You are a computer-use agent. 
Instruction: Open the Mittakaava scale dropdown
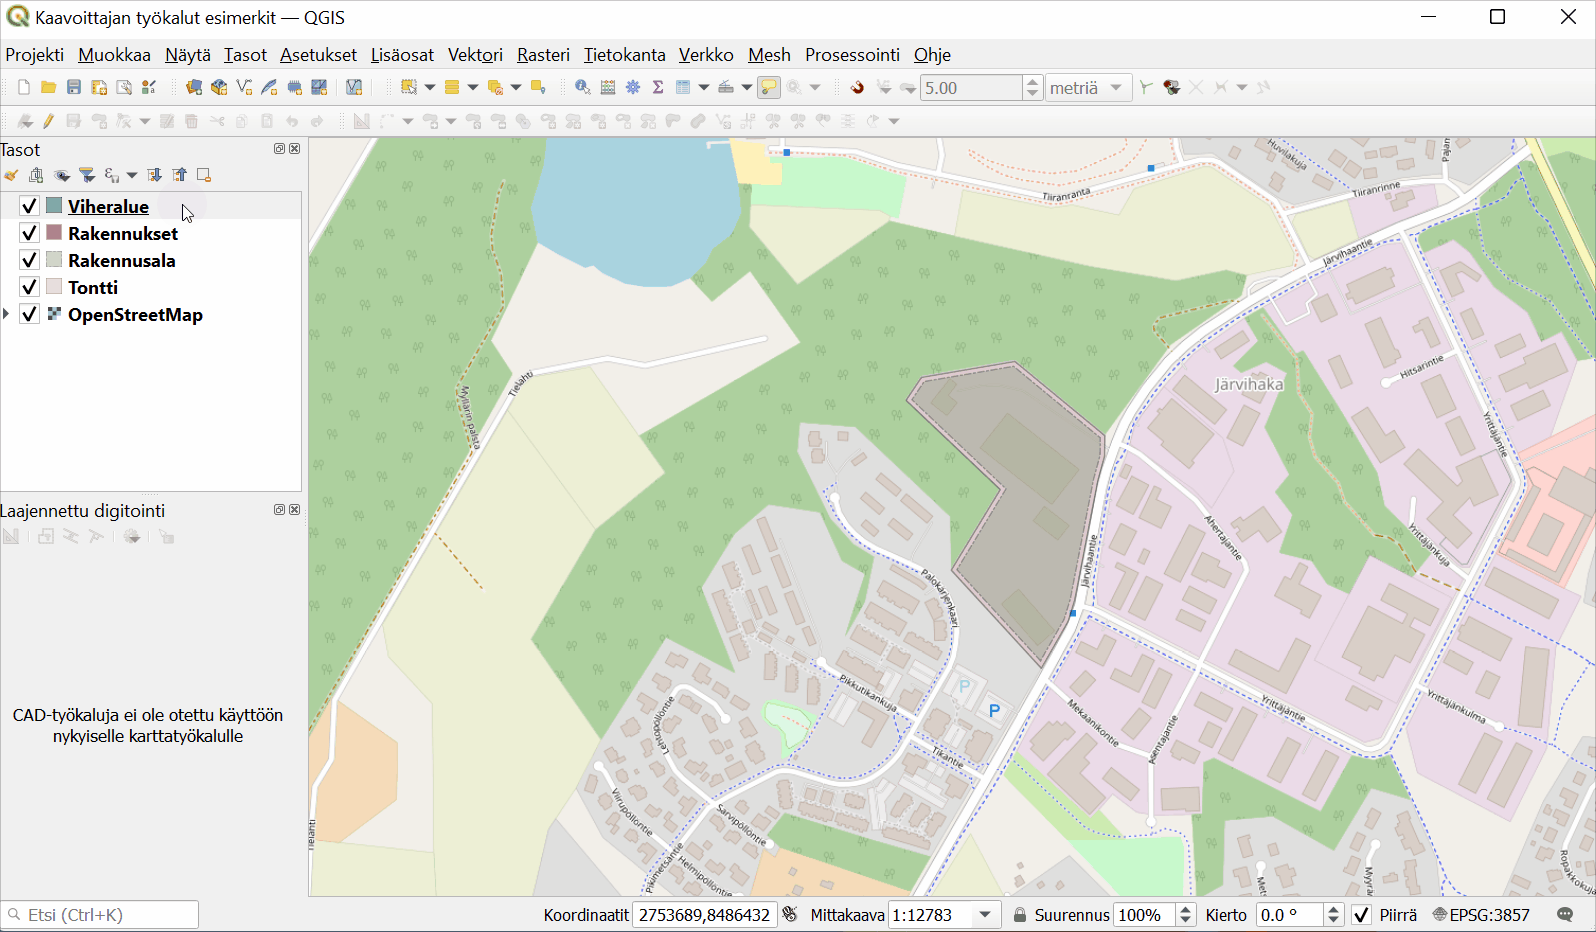tap(985, 915)
